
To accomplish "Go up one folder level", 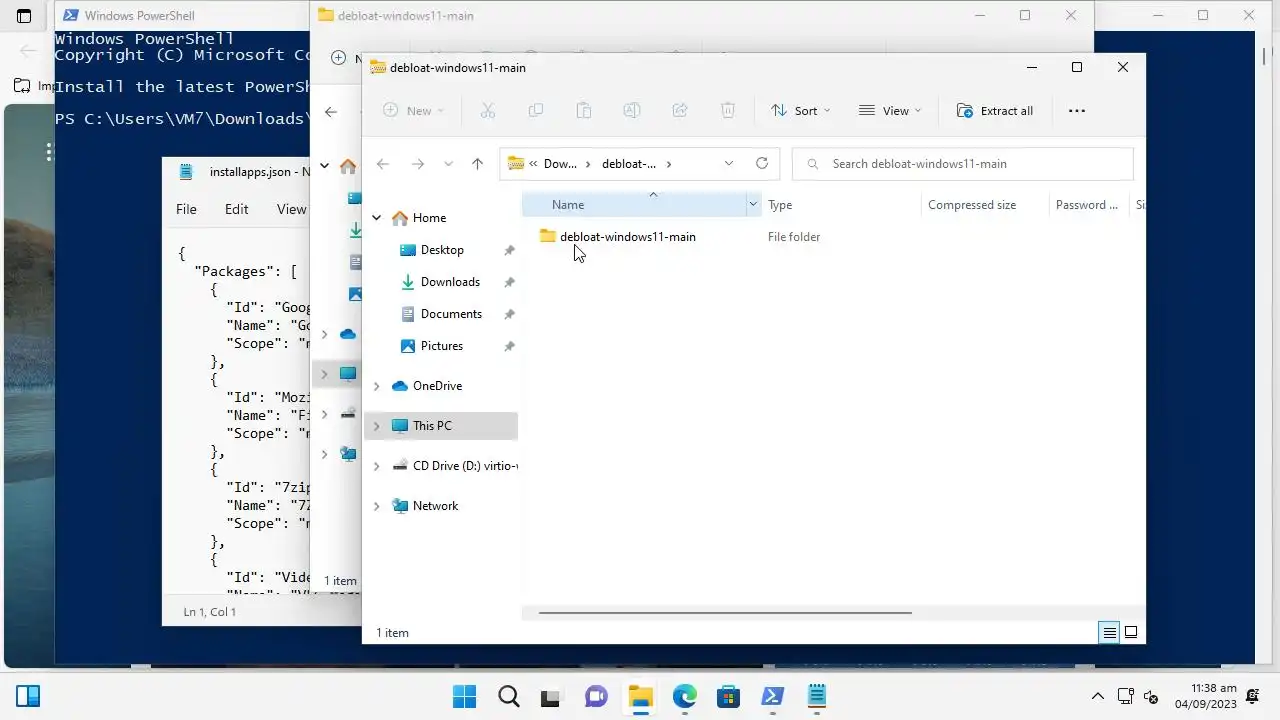I will click(x=477, y=164).
